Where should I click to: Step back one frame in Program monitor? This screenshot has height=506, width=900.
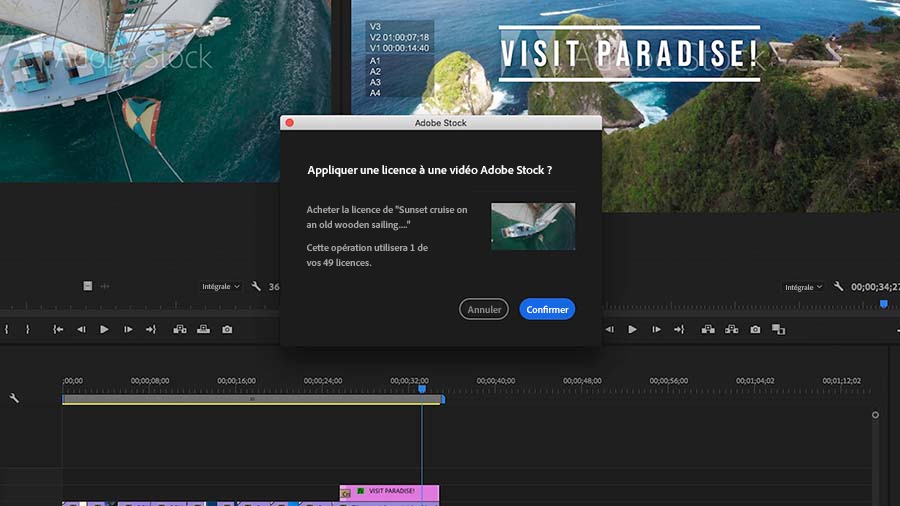click(610, 329)
